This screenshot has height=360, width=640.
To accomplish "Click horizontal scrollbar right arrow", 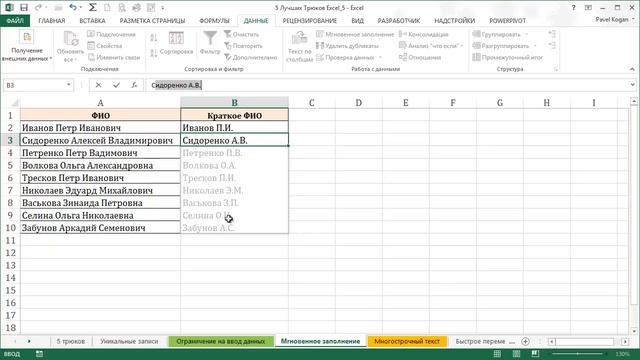I will tap(625, 341).
